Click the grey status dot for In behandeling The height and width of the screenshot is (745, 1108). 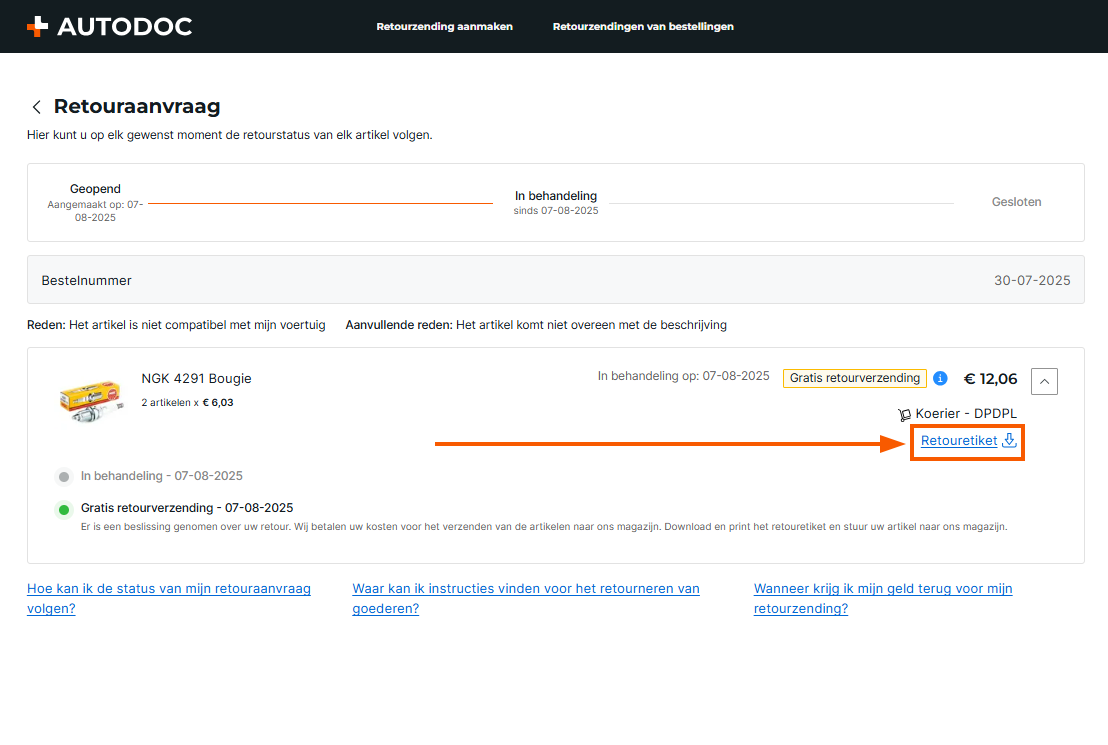click(x=64, y=477)
